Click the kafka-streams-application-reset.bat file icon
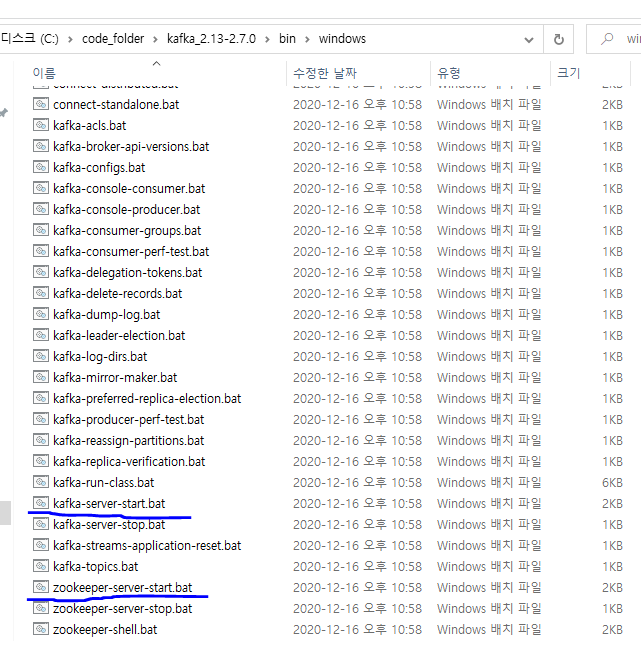 tap(41, 545)
